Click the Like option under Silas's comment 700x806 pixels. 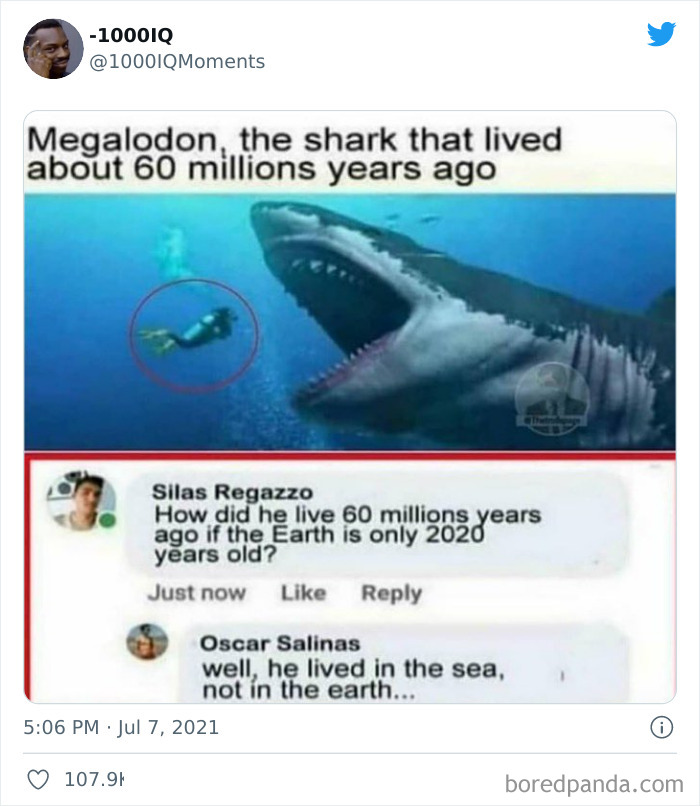[x=302, y=593]
